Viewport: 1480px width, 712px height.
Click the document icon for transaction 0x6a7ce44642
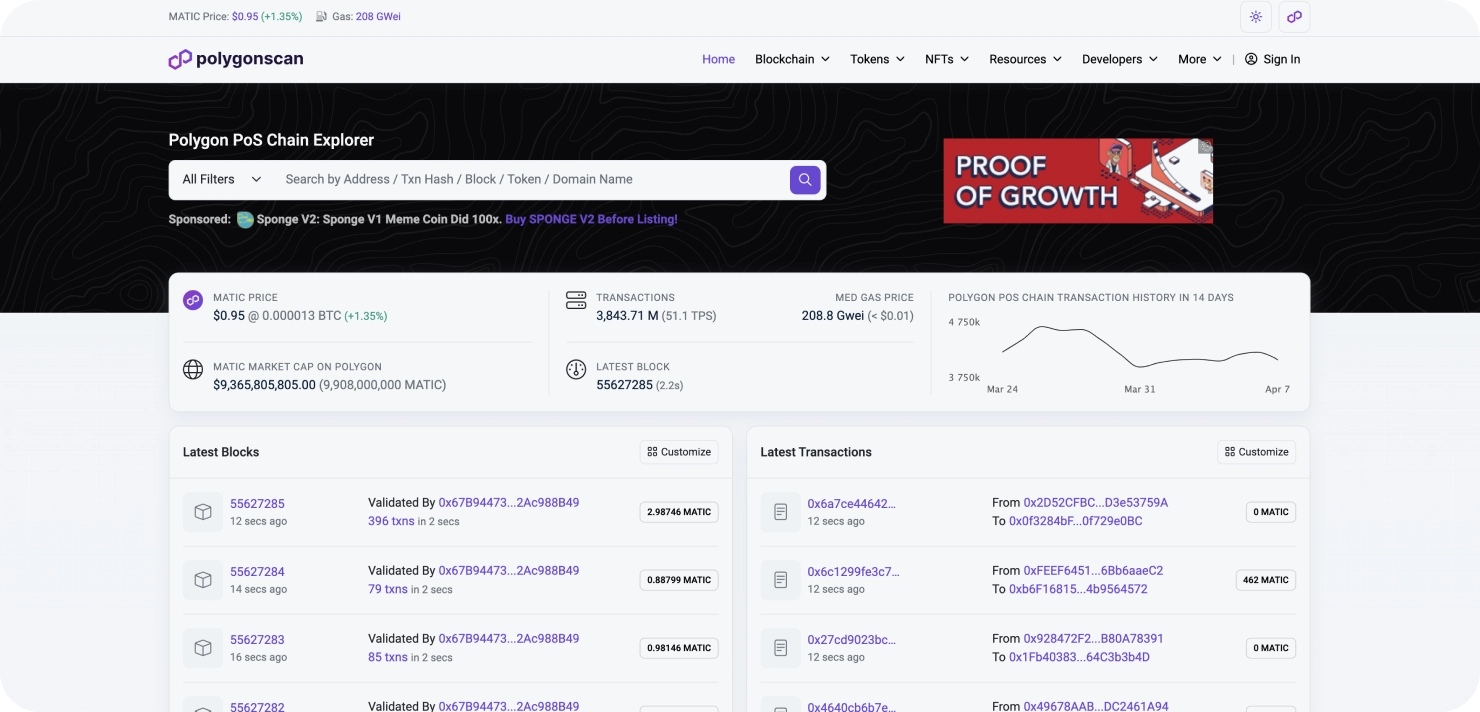click(x=780, y=512)
